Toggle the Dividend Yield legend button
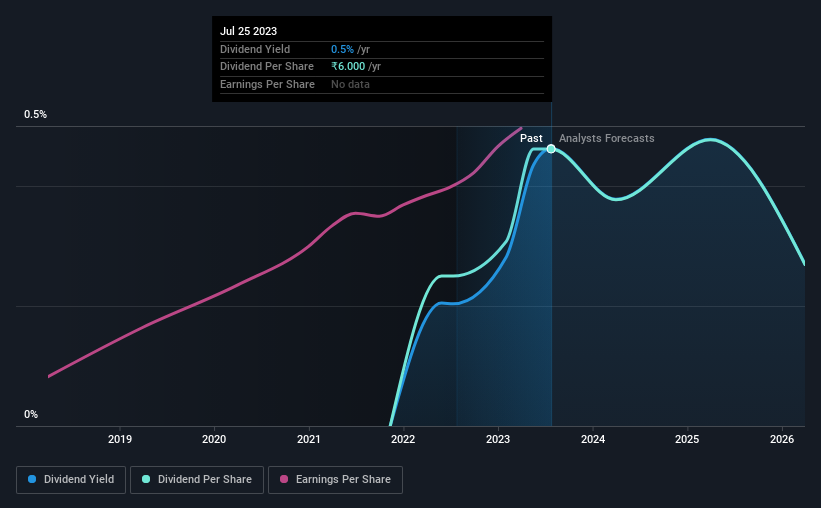 point(71,480)
